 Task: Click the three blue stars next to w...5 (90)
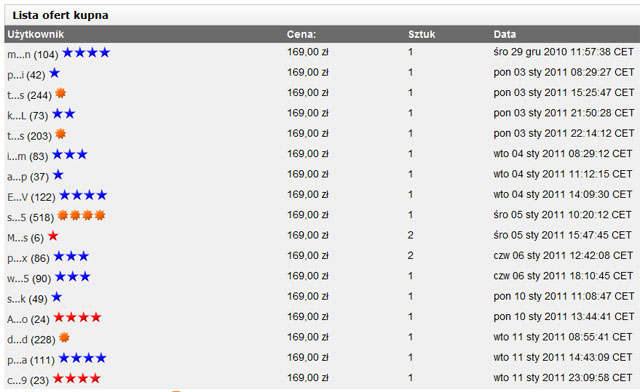[x=73, y=276]
